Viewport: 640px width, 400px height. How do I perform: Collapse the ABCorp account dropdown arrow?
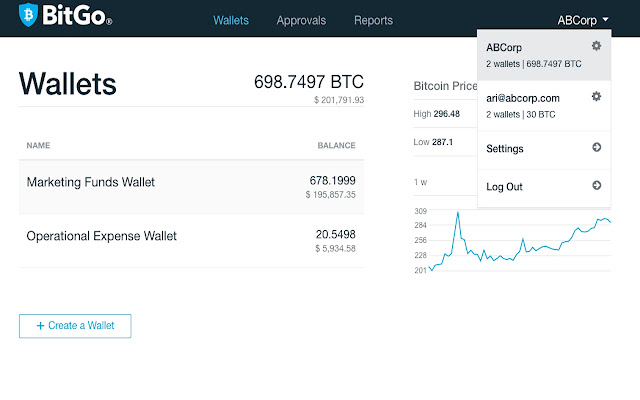point(606,19)
